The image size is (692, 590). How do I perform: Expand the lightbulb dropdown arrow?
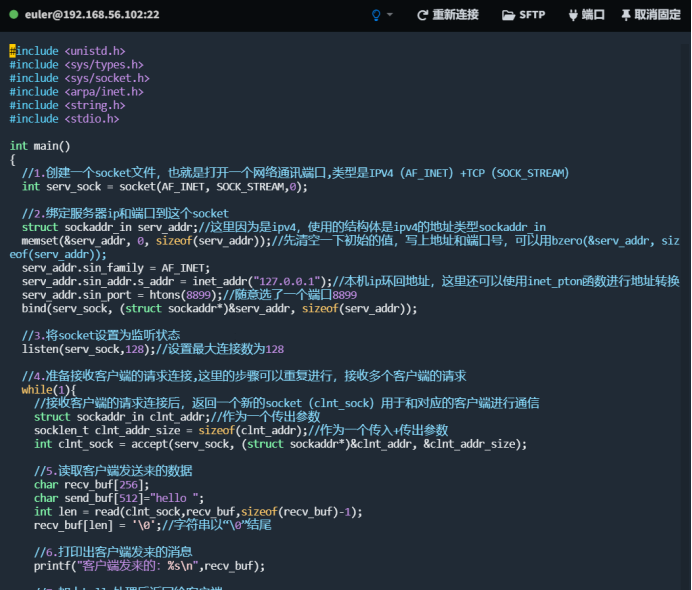[390, 15]
